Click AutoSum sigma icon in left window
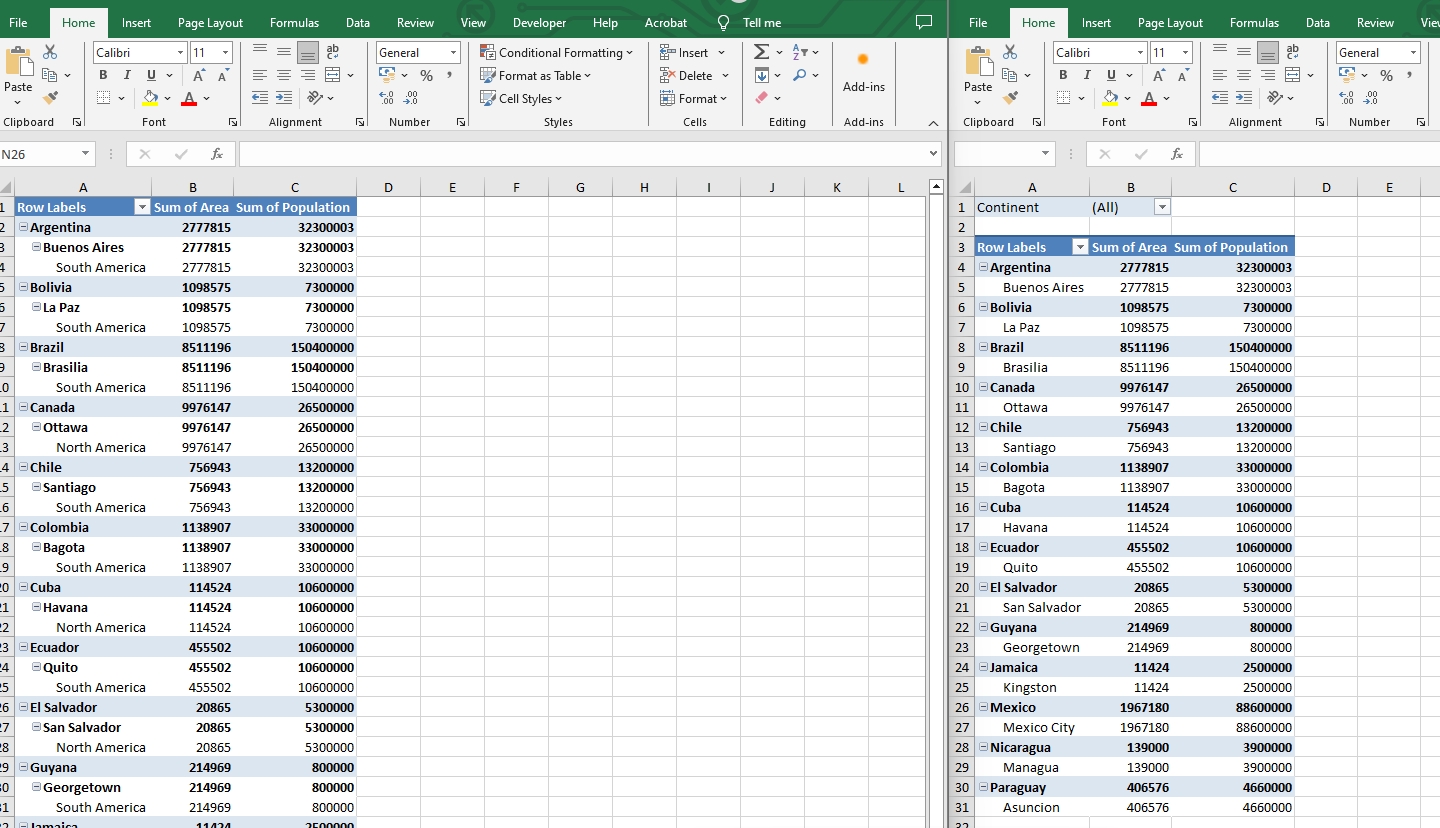 click(x=761, y=52)
